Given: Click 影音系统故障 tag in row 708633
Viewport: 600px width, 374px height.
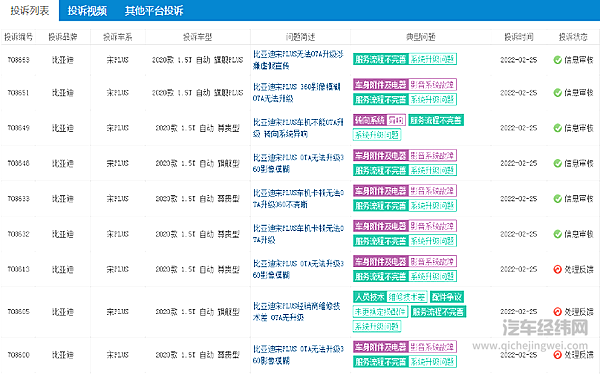Looking at the screenshot, I should (432, 191).
